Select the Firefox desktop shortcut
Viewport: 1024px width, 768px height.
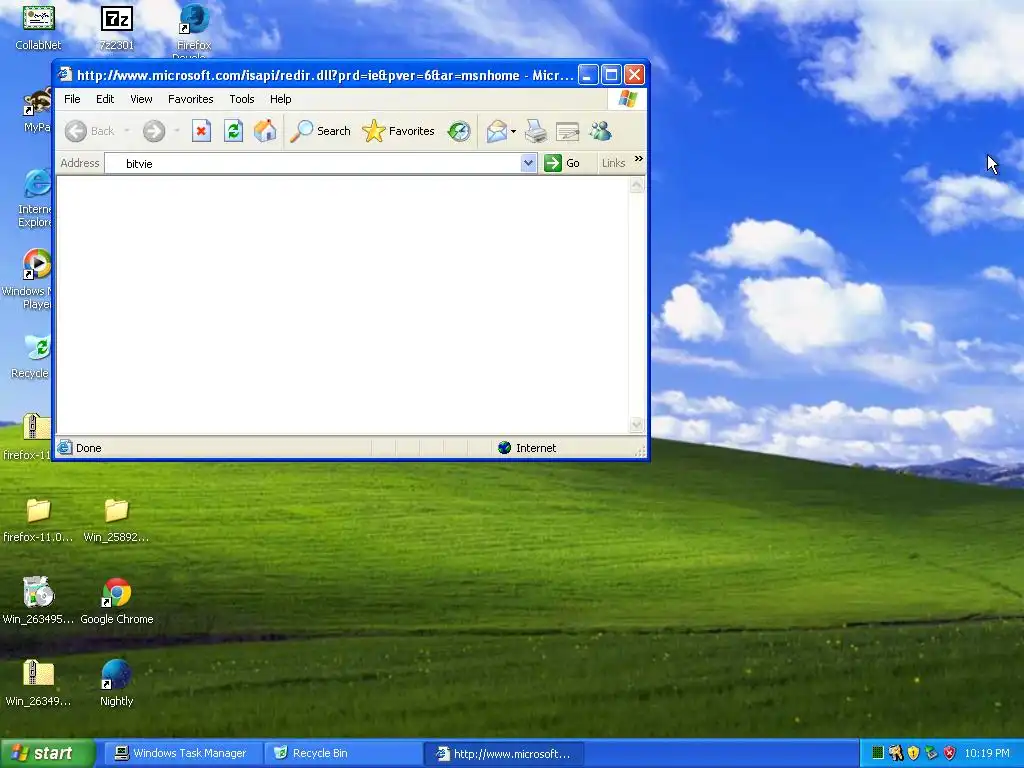coord(194,31)
